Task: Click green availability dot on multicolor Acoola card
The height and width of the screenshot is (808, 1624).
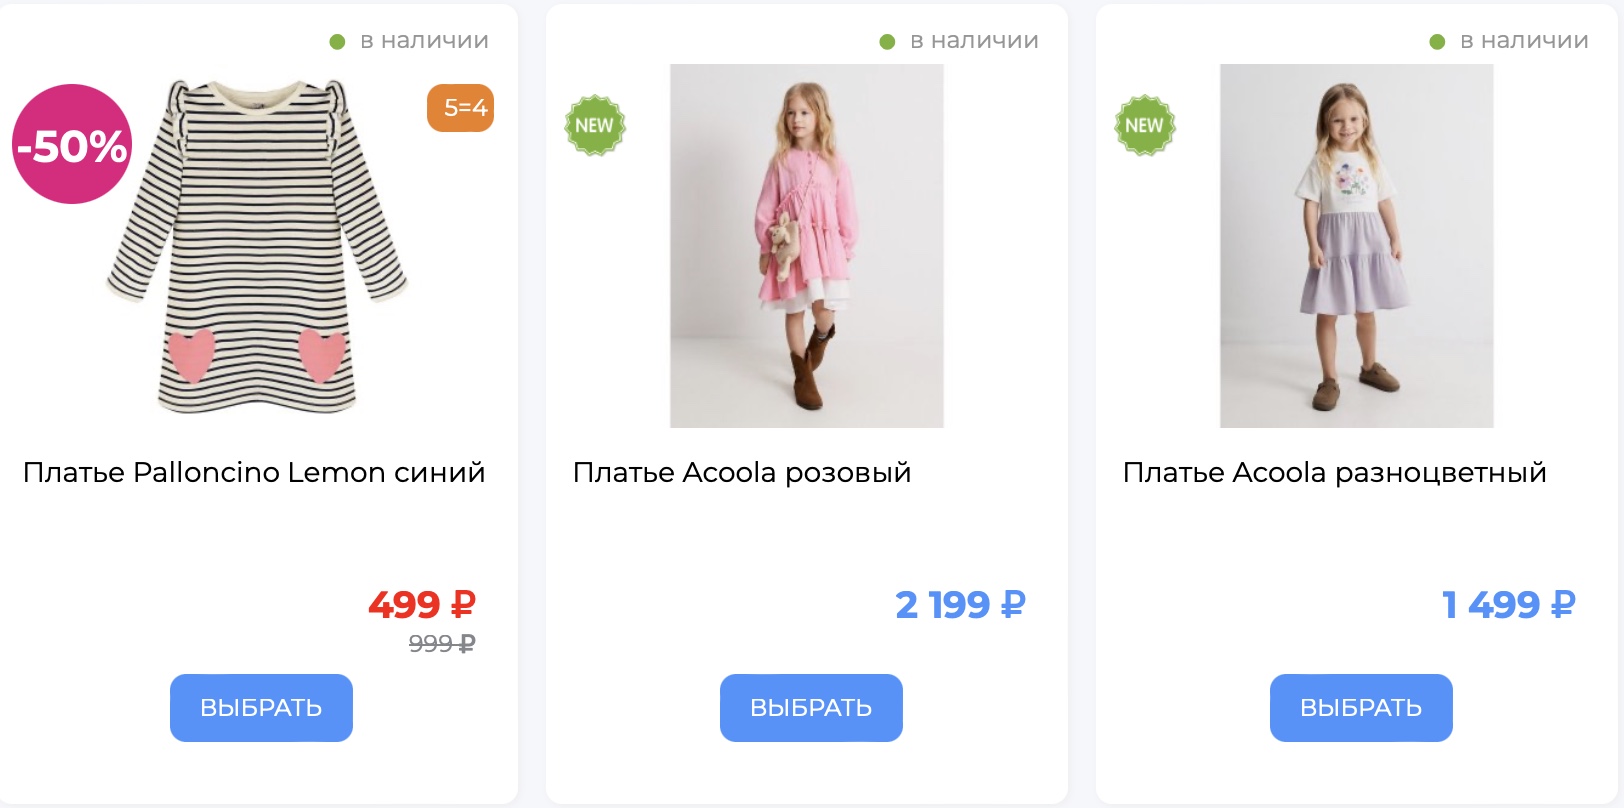Action: coord(1437,42)
